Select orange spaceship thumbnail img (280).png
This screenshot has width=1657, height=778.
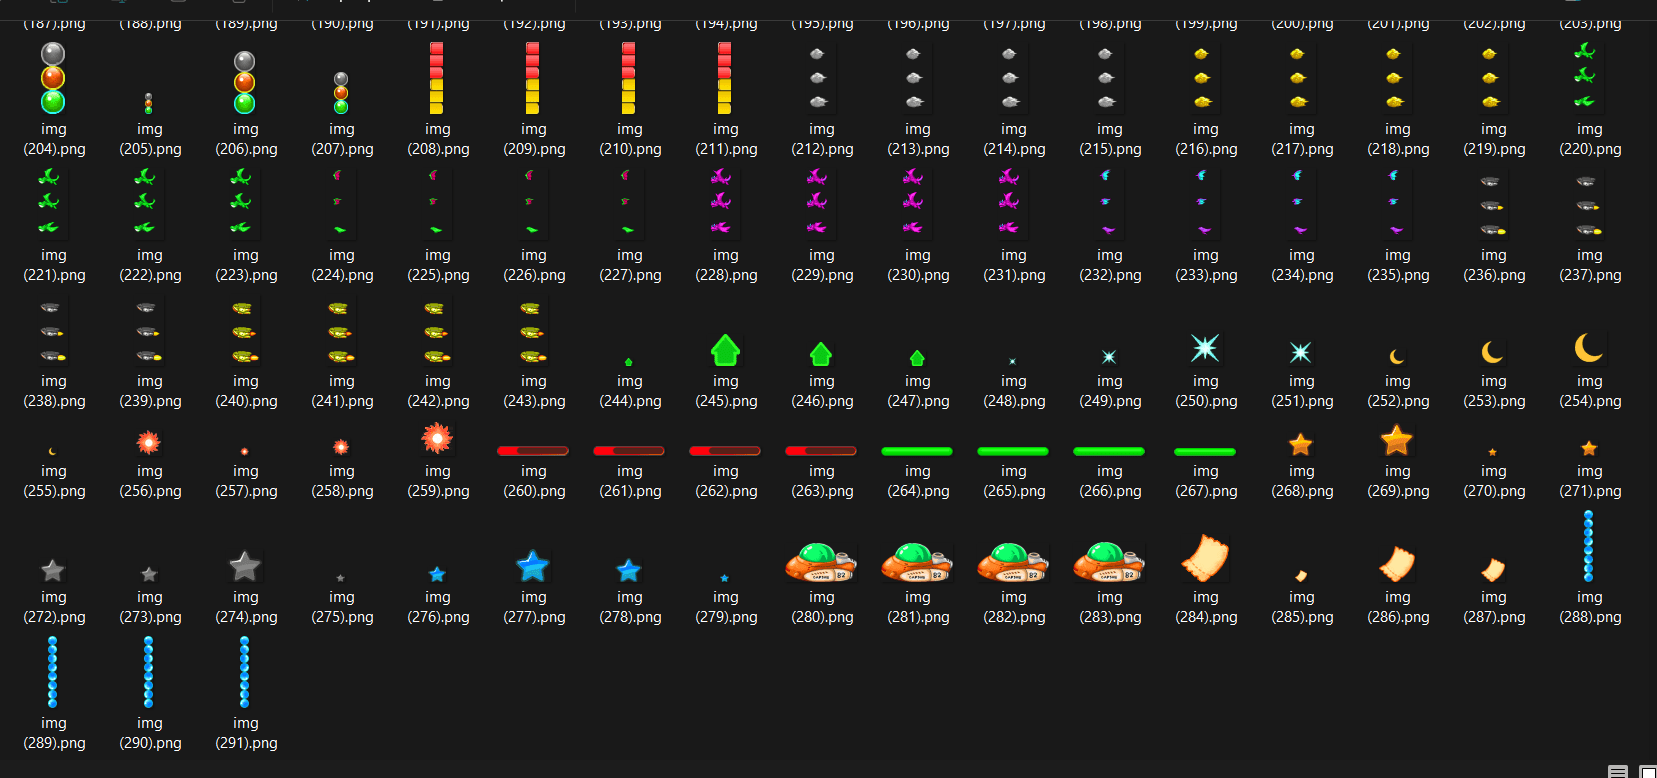coord(821,562)
